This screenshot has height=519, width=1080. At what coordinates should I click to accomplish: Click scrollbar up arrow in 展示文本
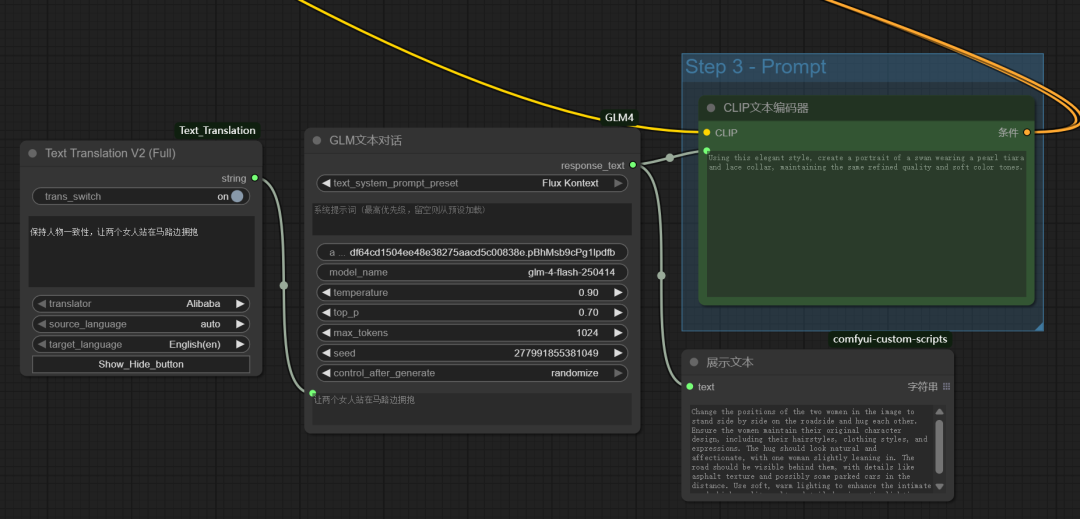(939, 412)
